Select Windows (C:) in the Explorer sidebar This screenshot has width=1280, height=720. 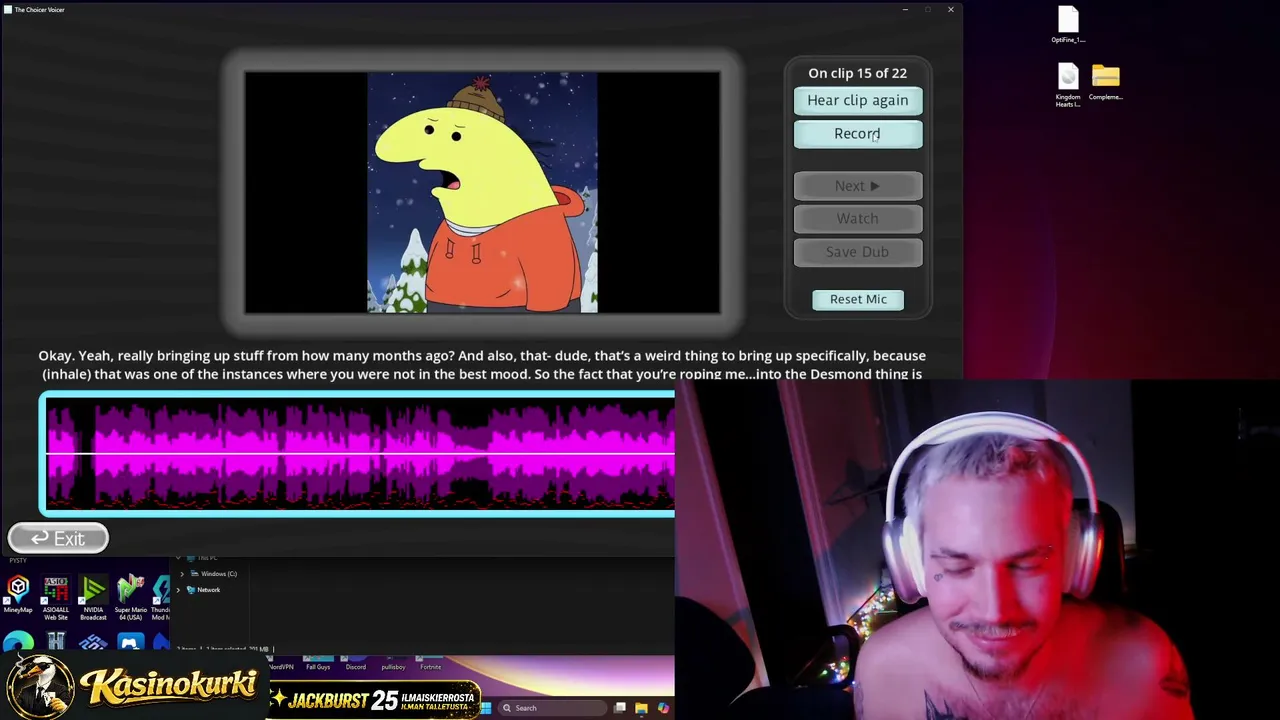[214, 574]
